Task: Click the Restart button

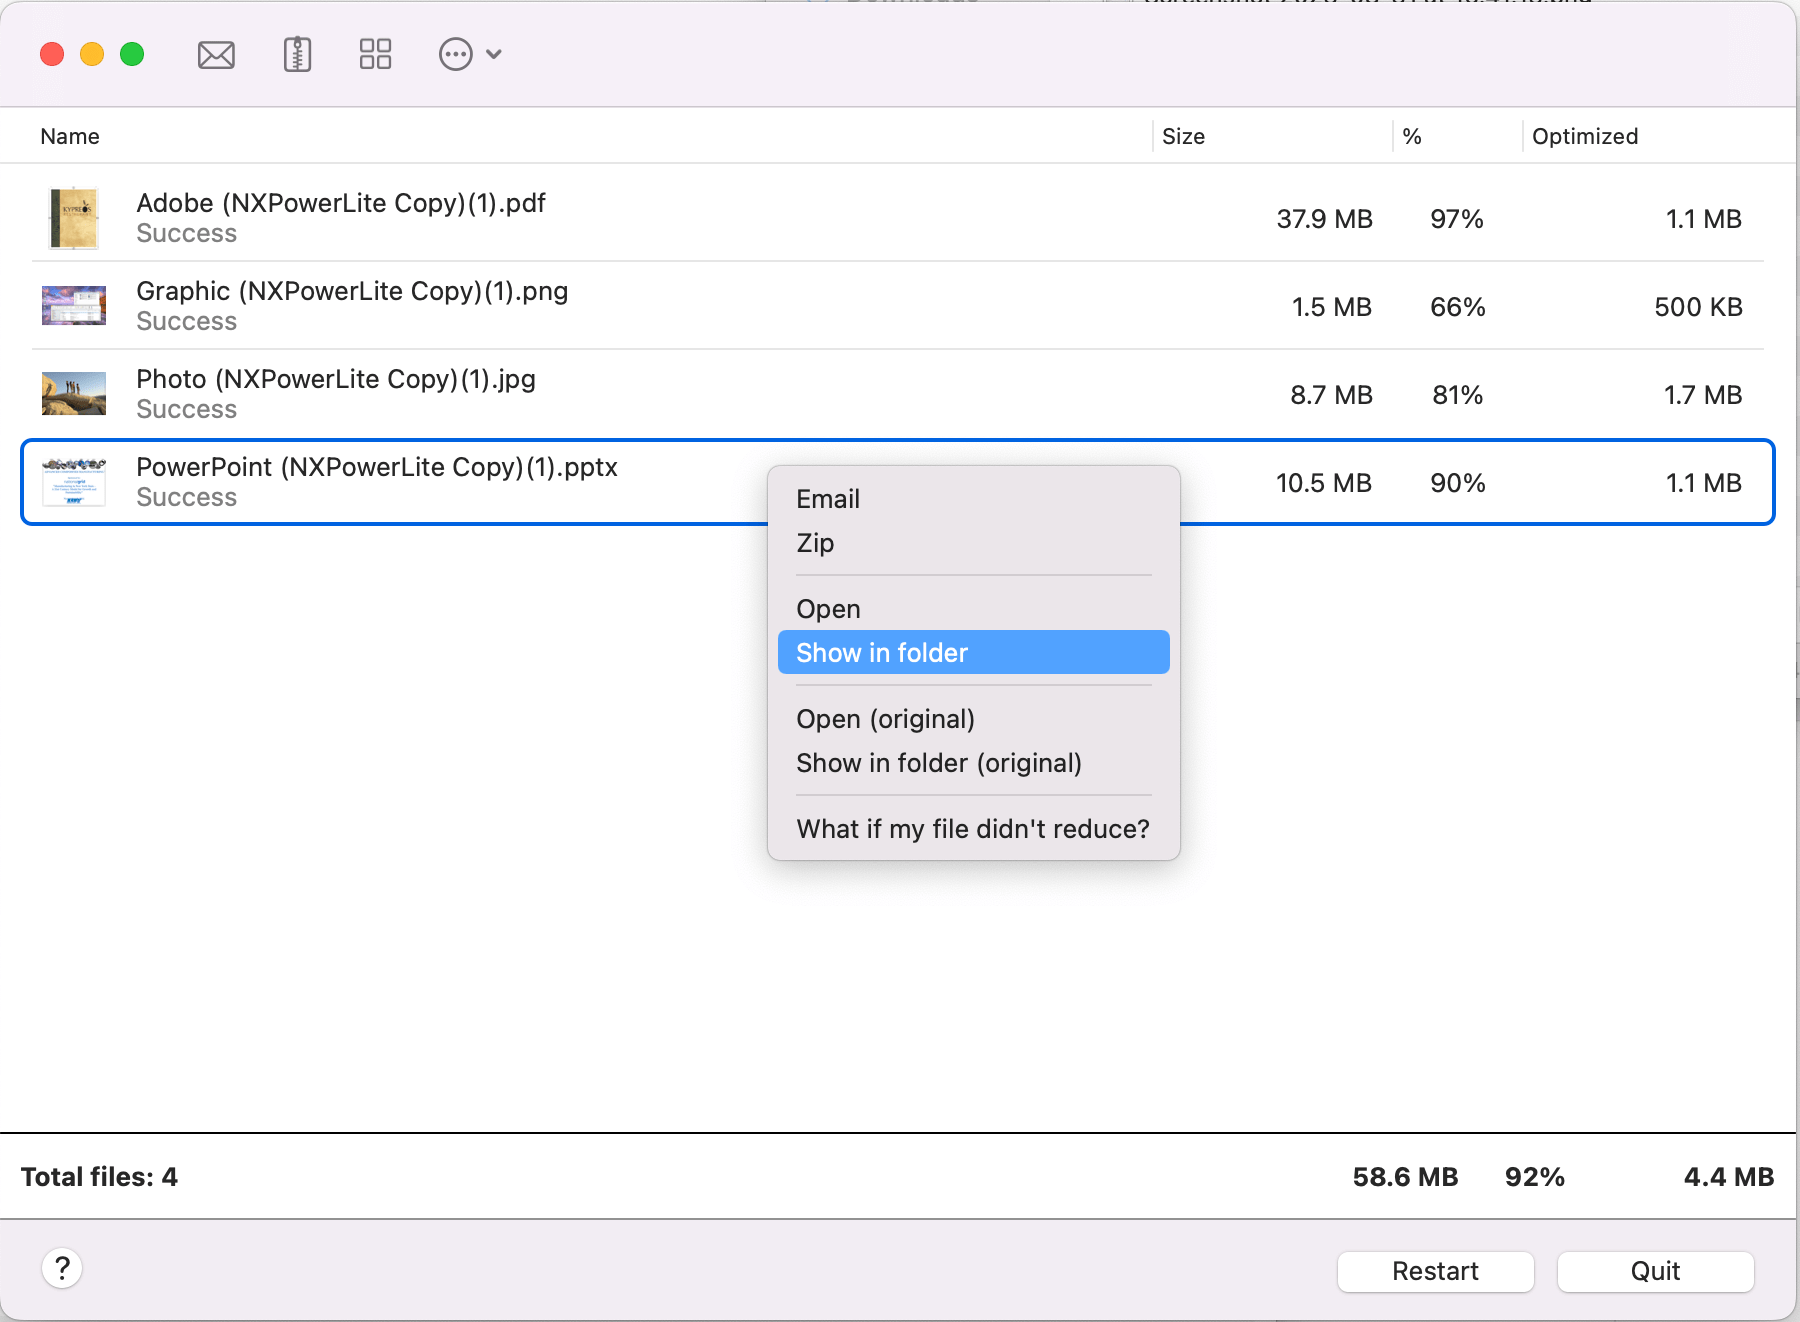Action: coord(1435,1271)
